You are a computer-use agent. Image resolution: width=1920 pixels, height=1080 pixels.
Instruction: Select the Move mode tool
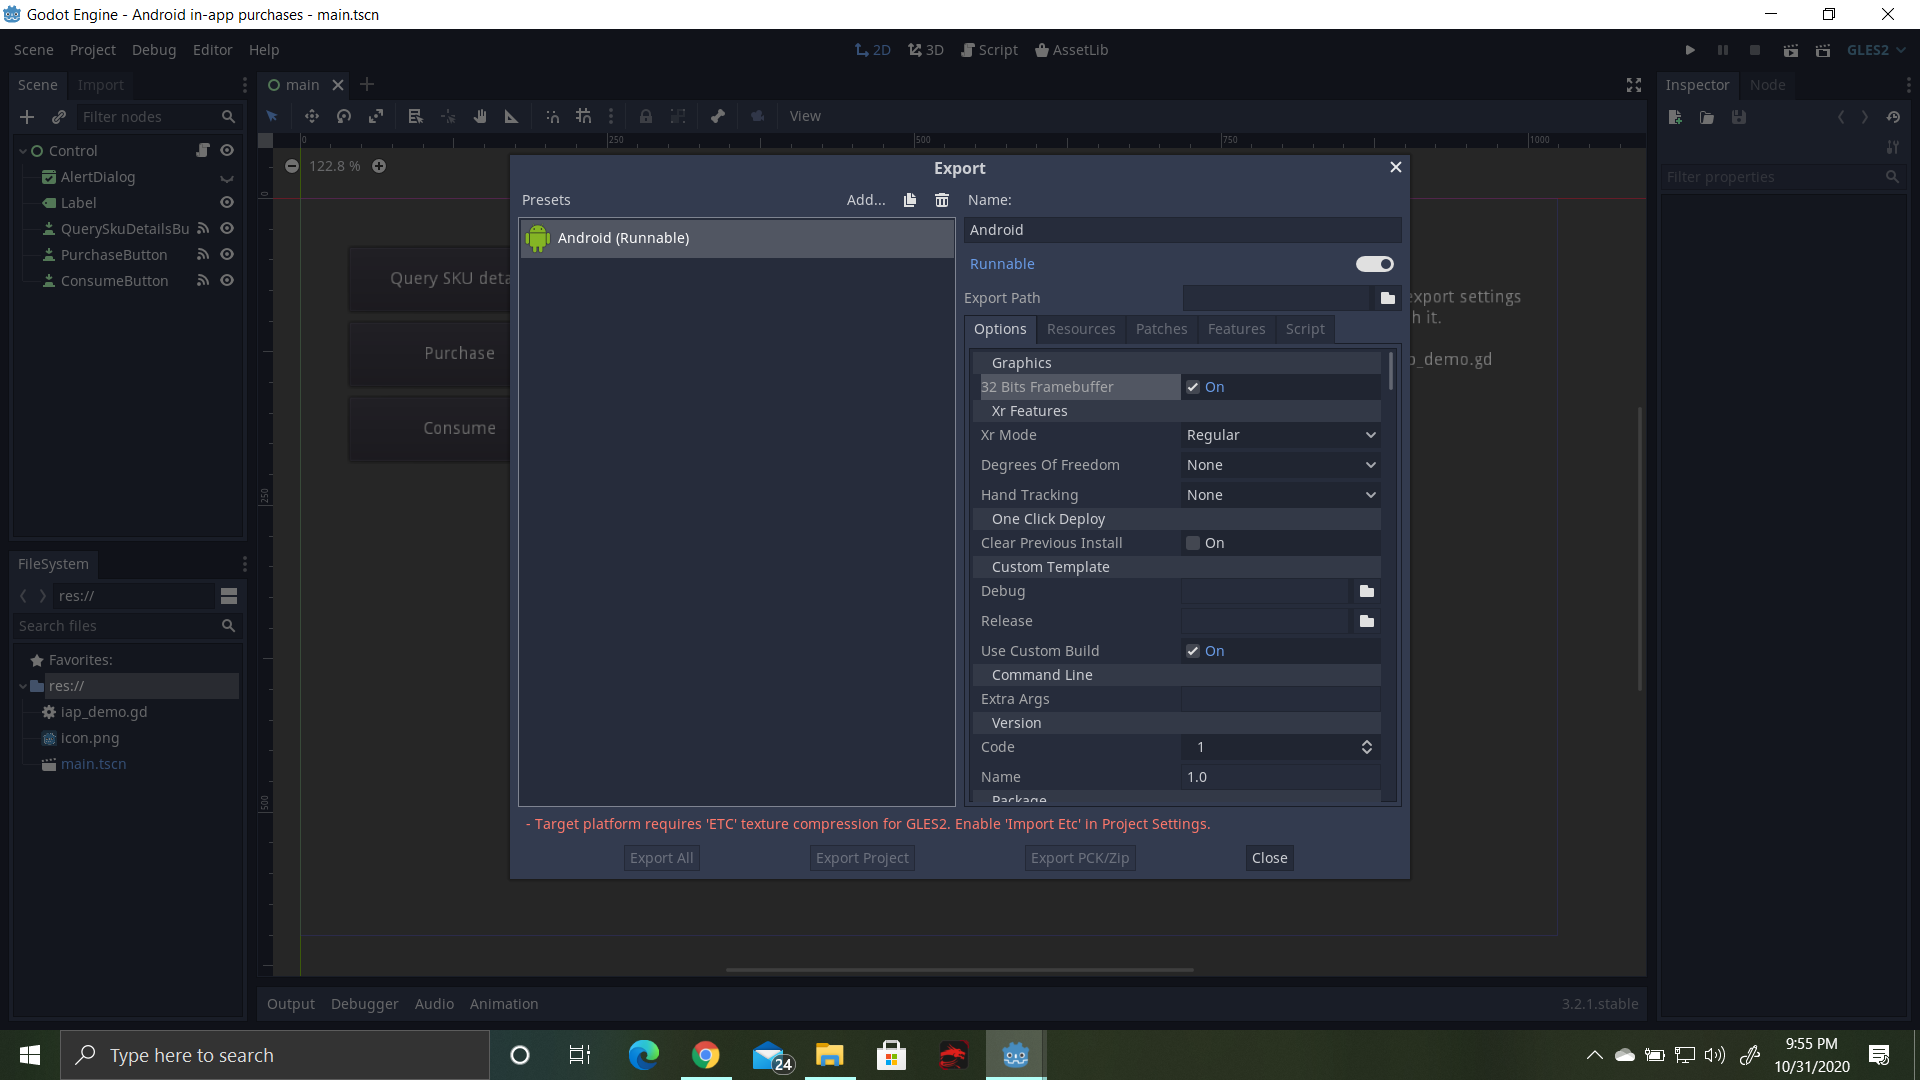312,116
